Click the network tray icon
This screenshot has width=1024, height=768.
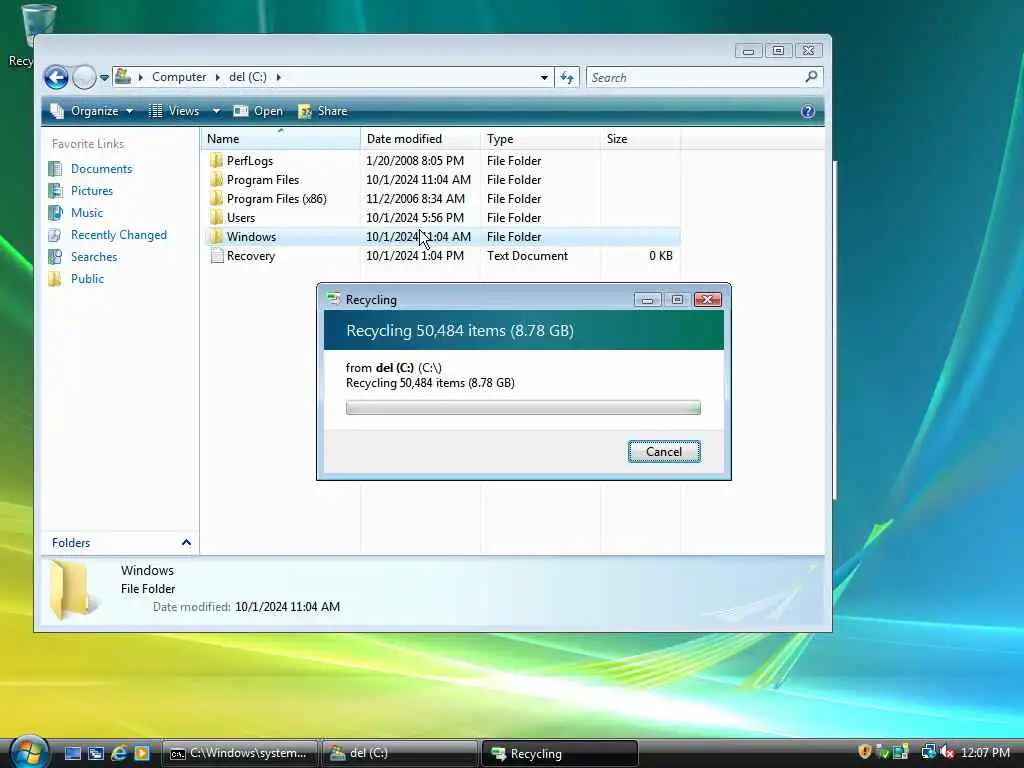click(x=928, y=752)
